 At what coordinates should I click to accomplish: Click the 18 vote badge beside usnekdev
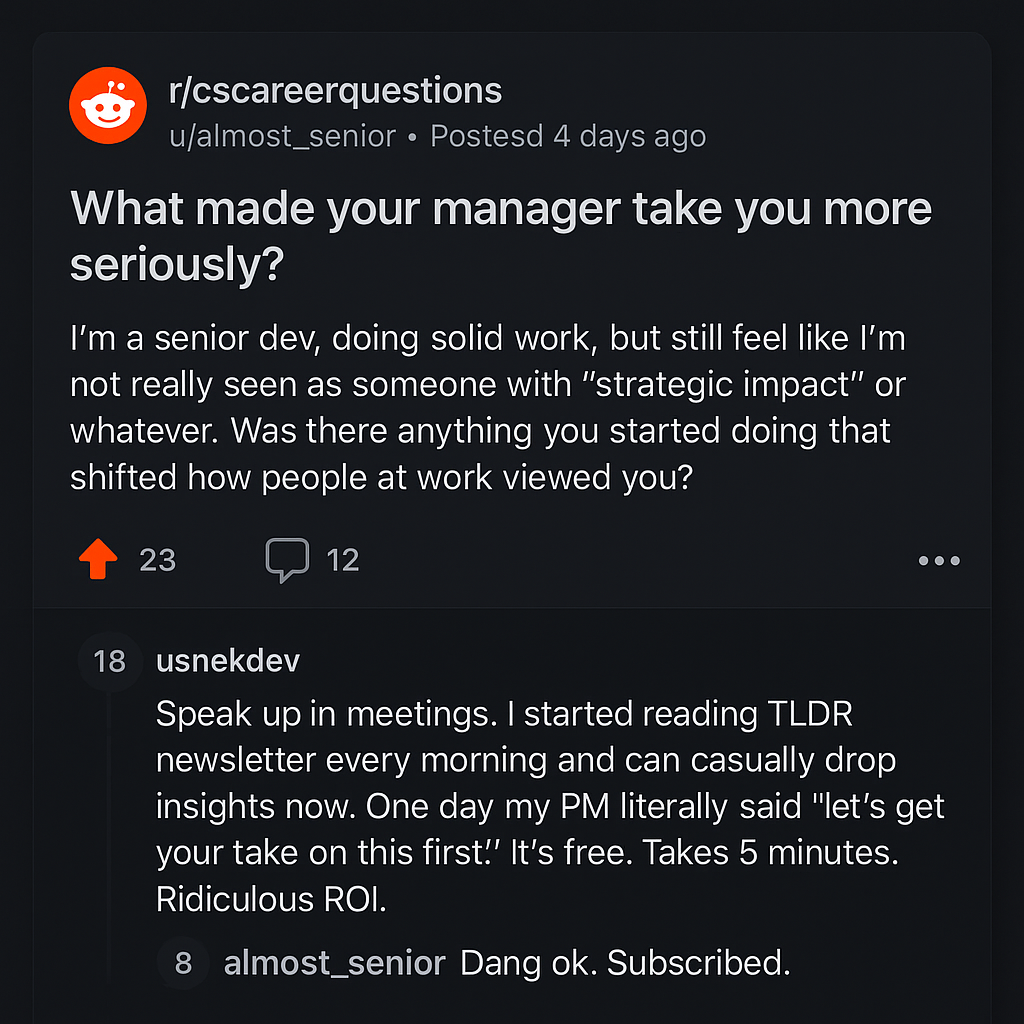click(x=110, y=662)
